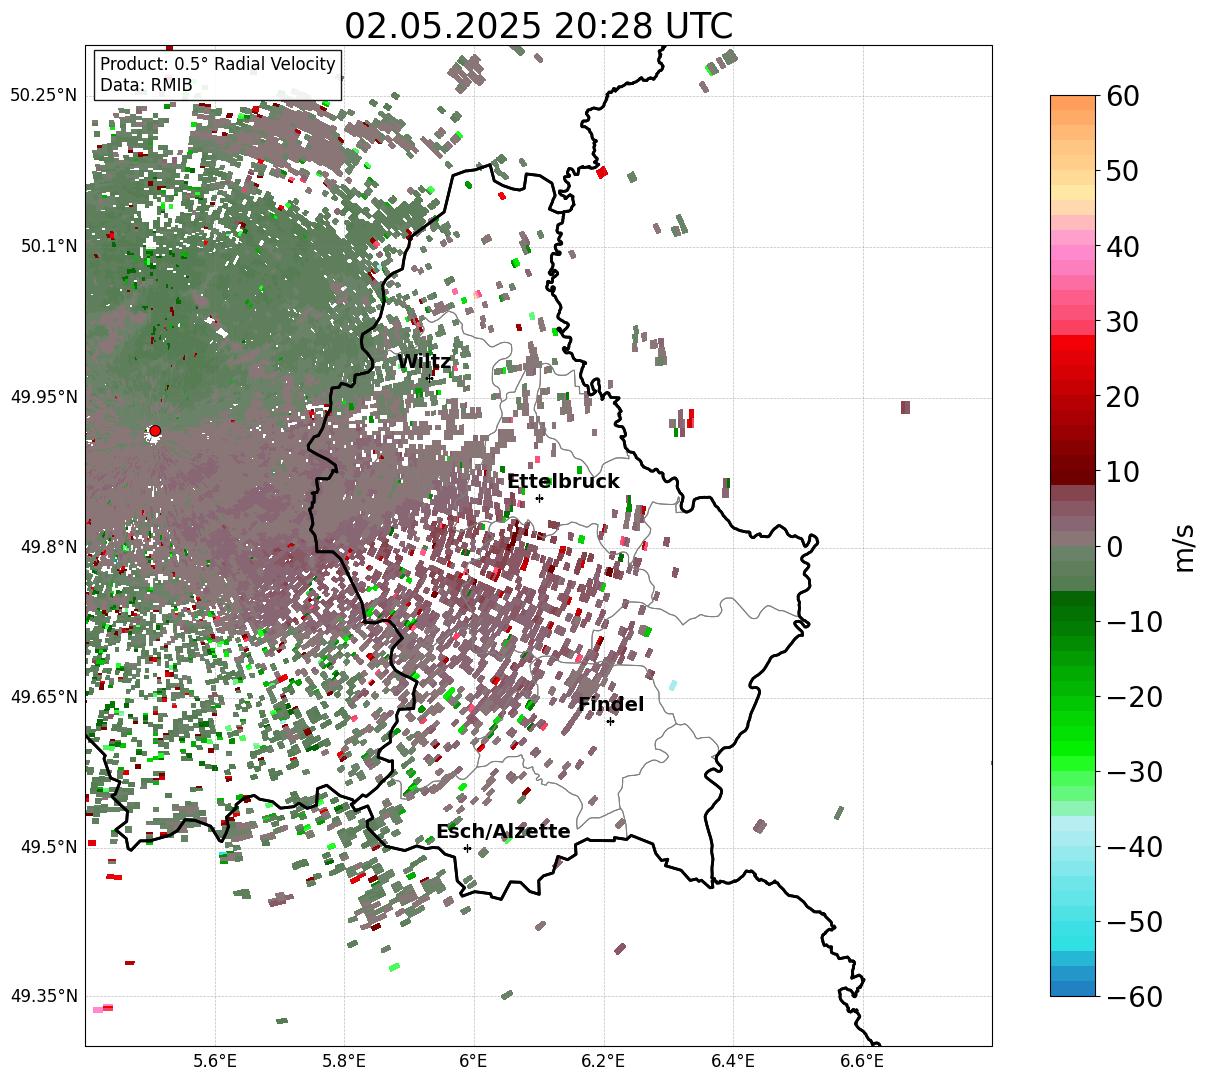Viewport: 1207px width, 1081px height.
Task: Click the Wiltz cross marker
Action: pyautogui.click(x=430, y=378)
